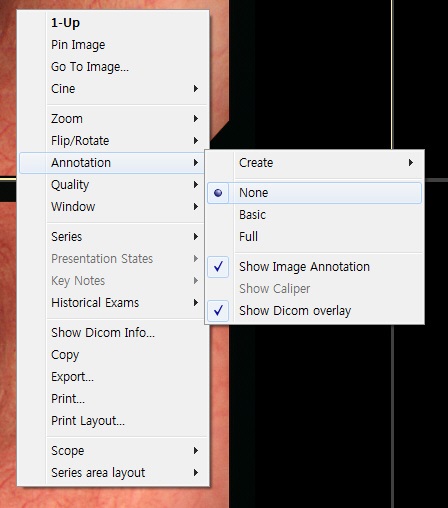
Task: Open the Historical Exams submenu
Action: pyautogui.click(x=112, y=303)
